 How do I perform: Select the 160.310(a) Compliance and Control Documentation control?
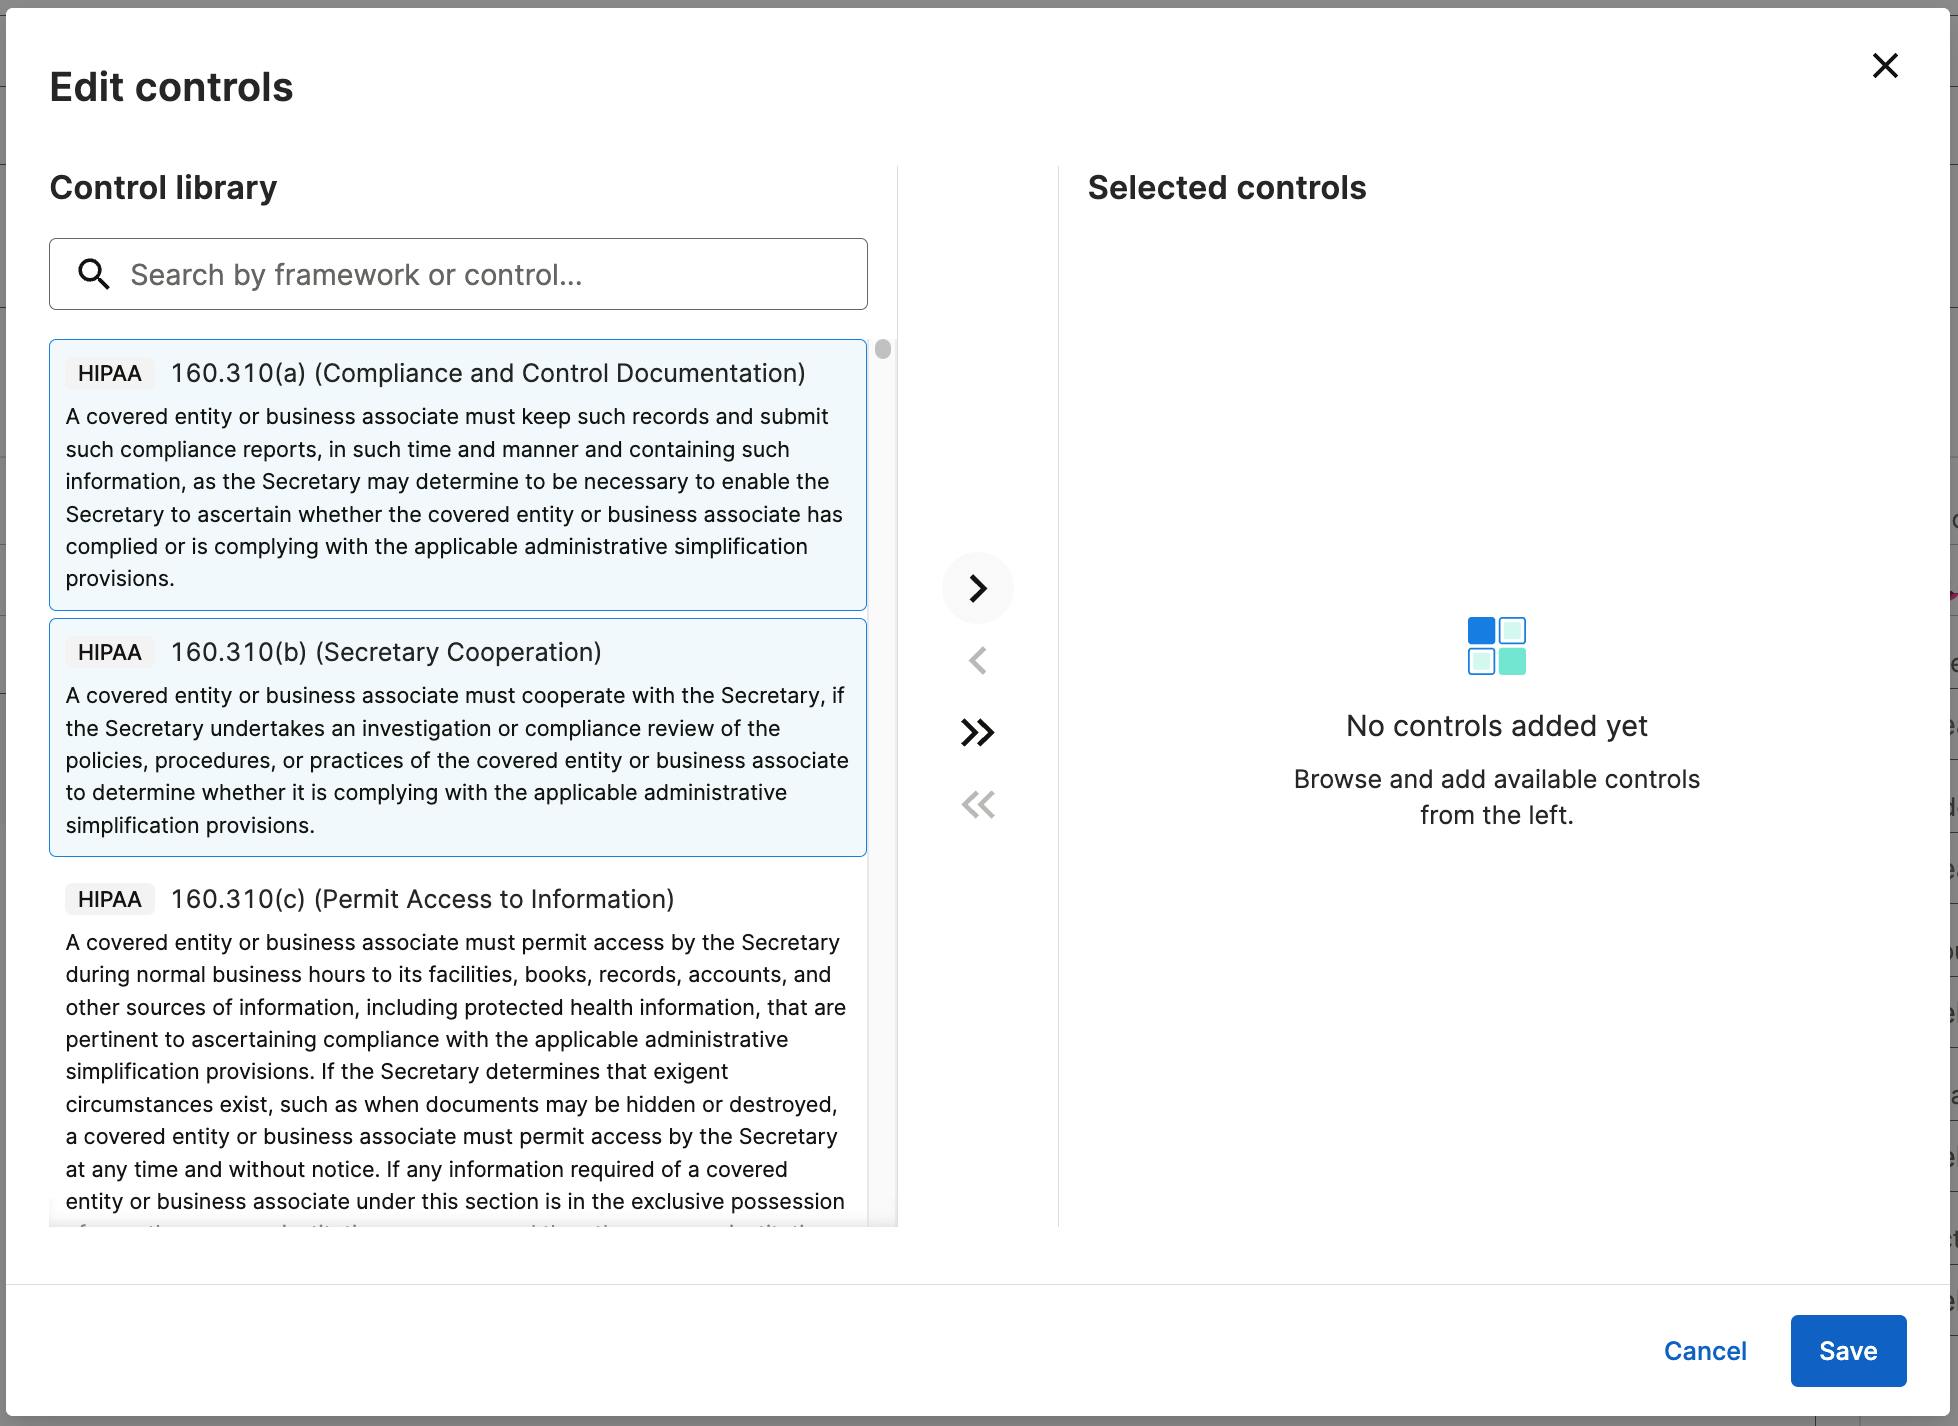coord(488,373)
